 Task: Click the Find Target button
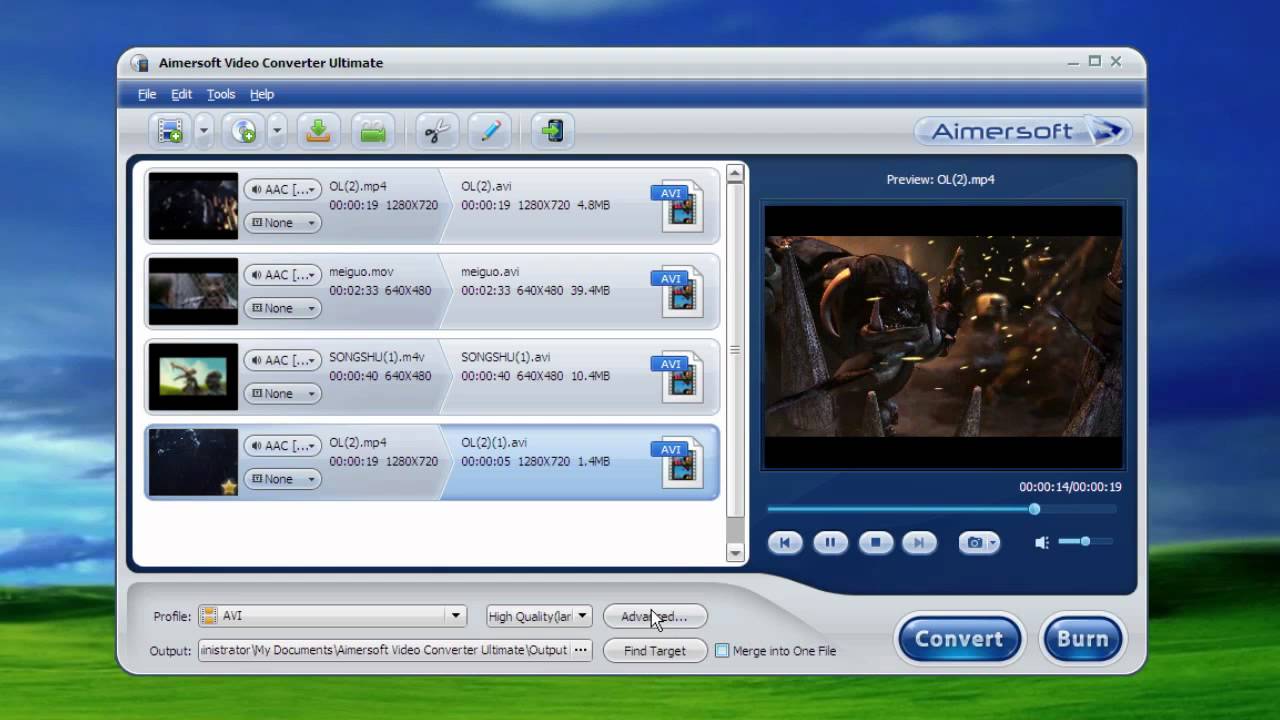tap(655, 651)
